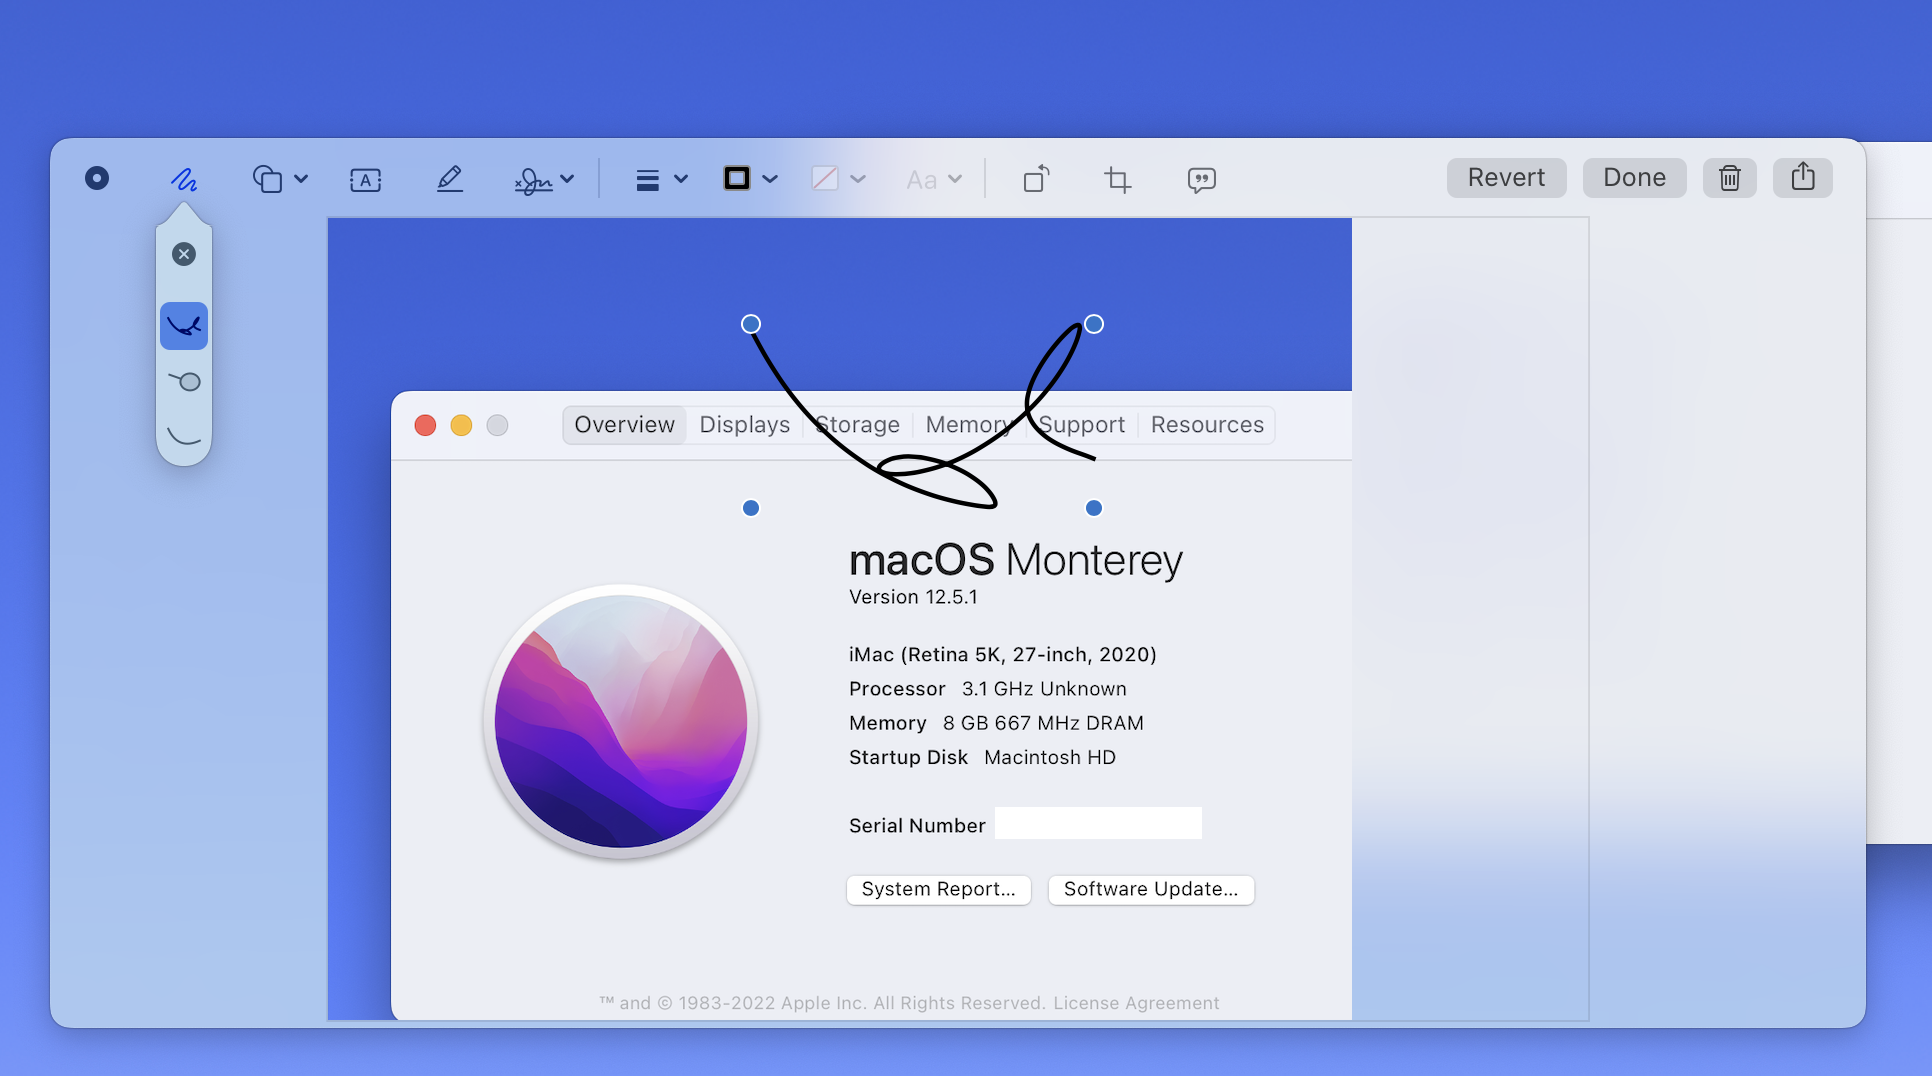Screen dimensions: 1932x1076
Task: Open the Aa Text Style menu
Action: point(921,180)
